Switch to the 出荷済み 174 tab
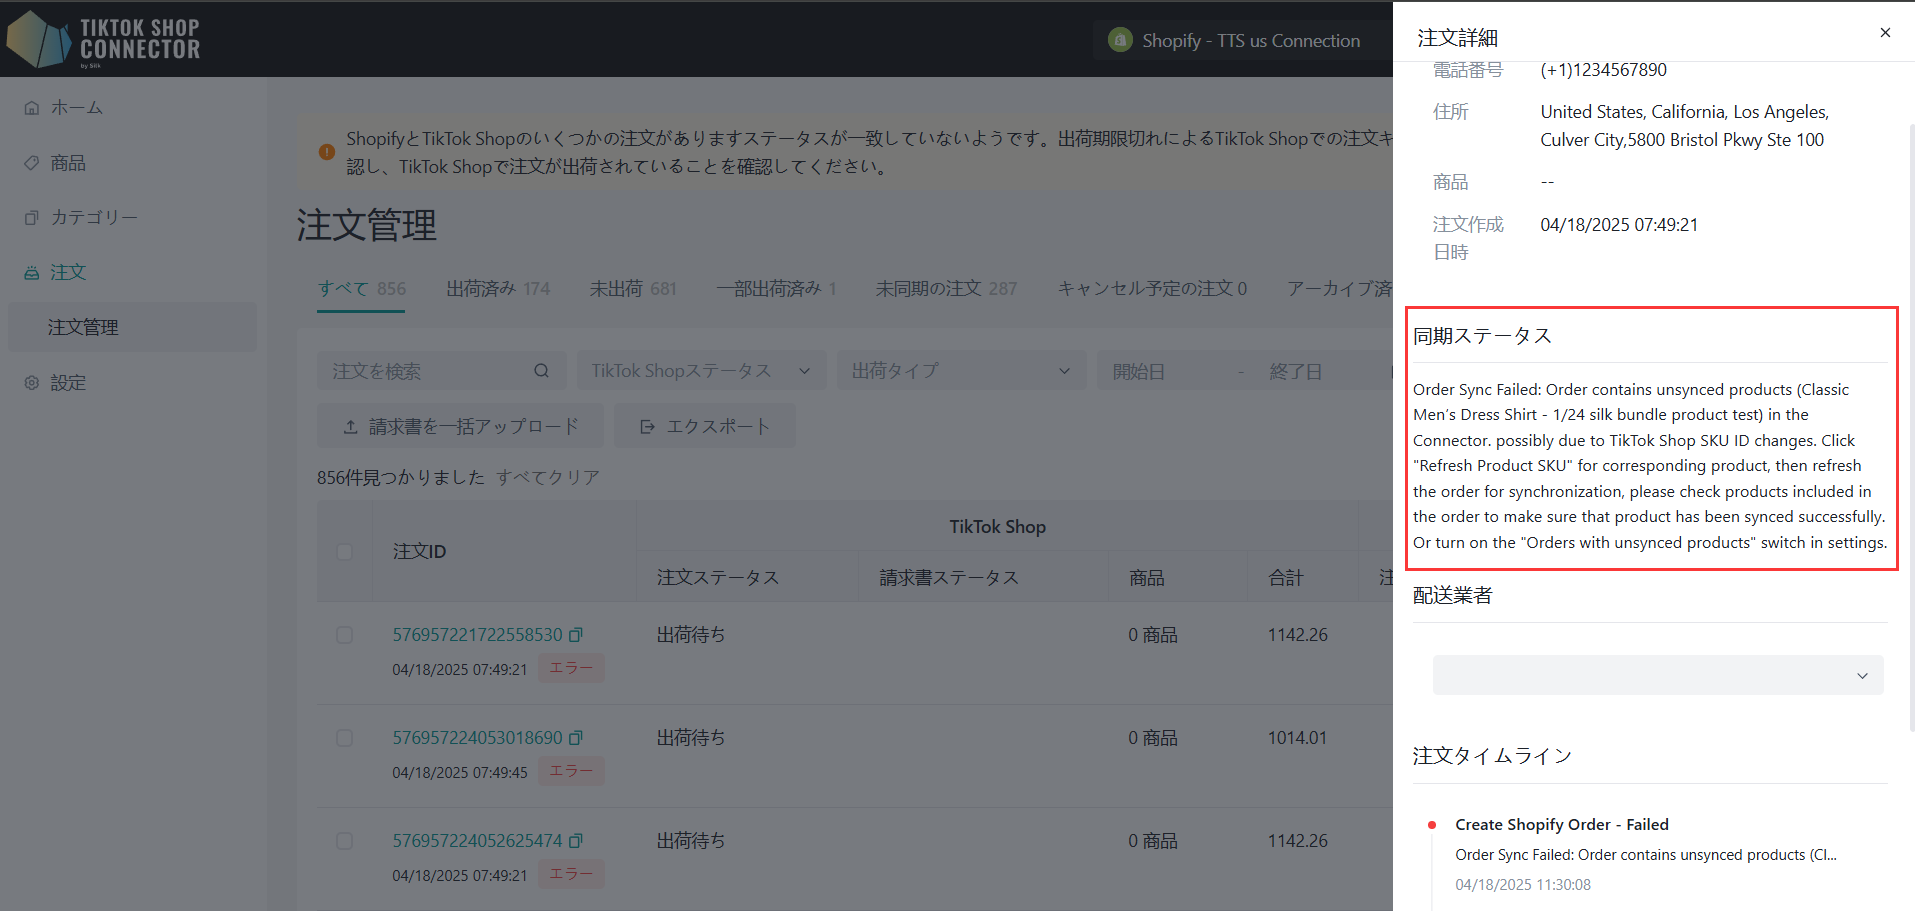Screen dimensions: 1915x911 pyautogui.click(x=498, y=289)
